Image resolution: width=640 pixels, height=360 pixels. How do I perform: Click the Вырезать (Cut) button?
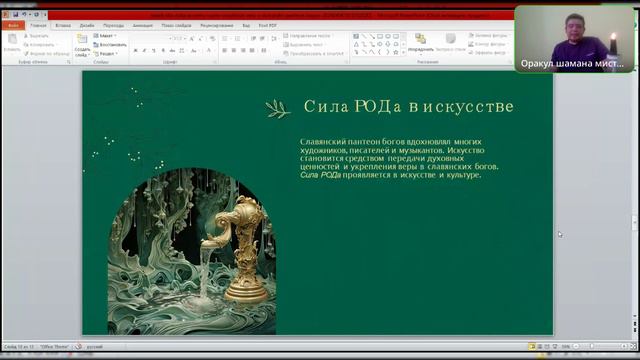(37, 36)
